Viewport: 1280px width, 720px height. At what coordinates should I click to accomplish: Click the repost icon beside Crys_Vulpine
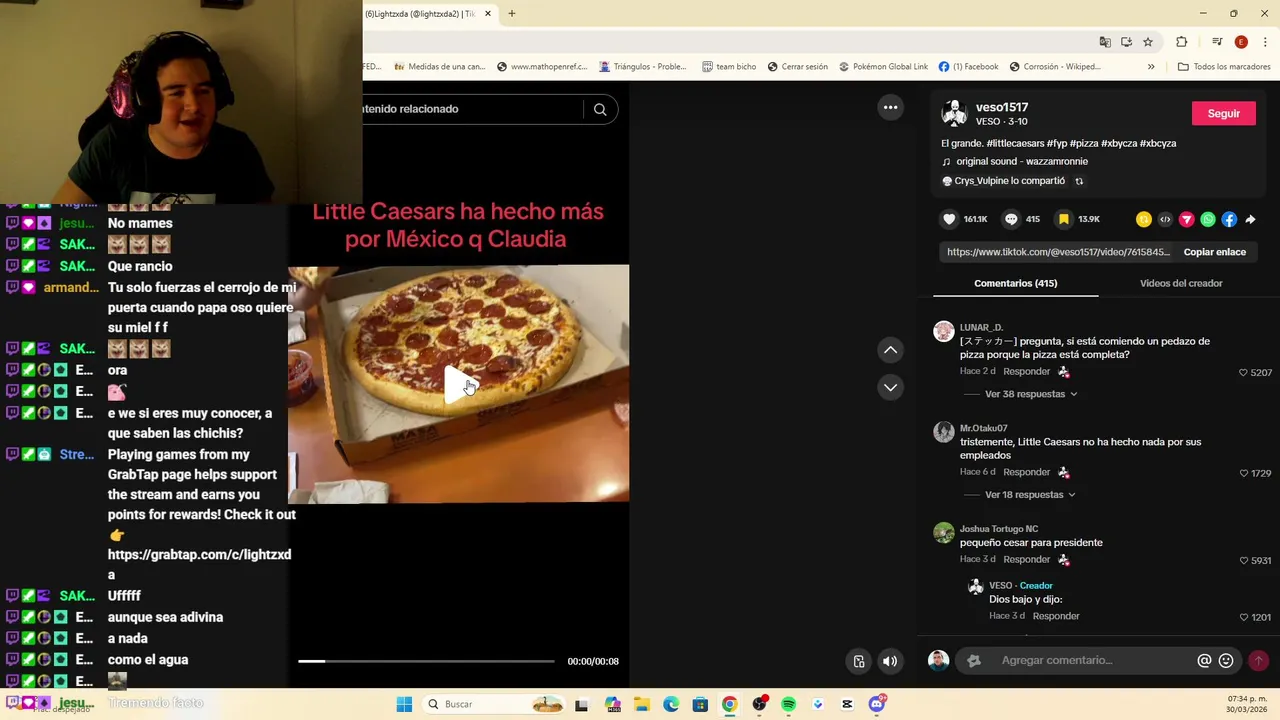click(1079, 181)
